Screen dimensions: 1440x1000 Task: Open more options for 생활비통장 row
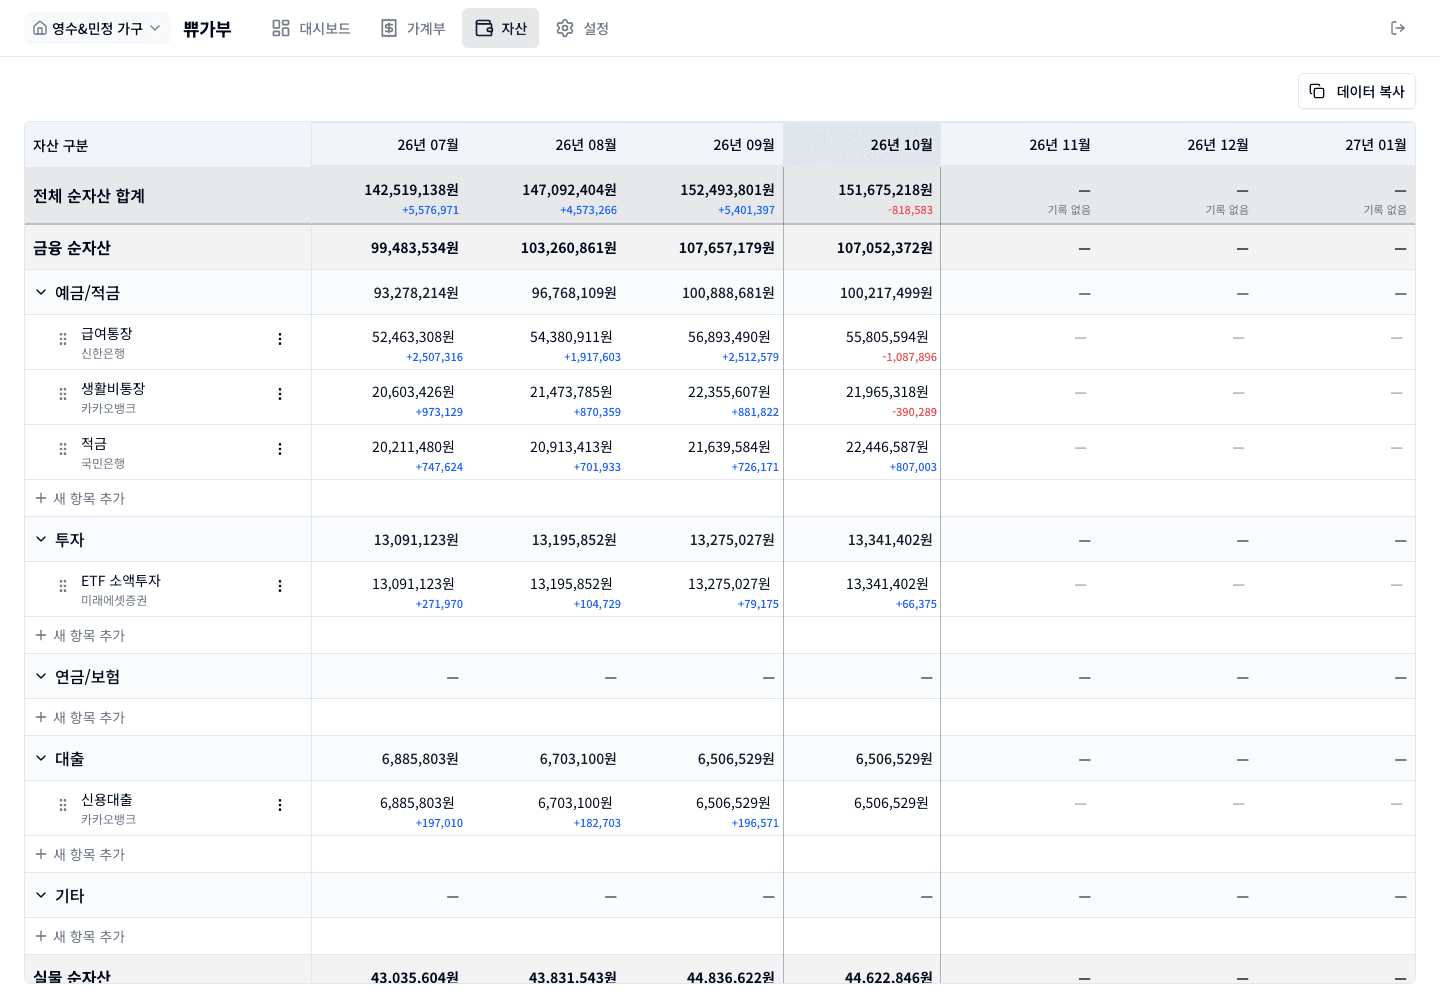280,394
